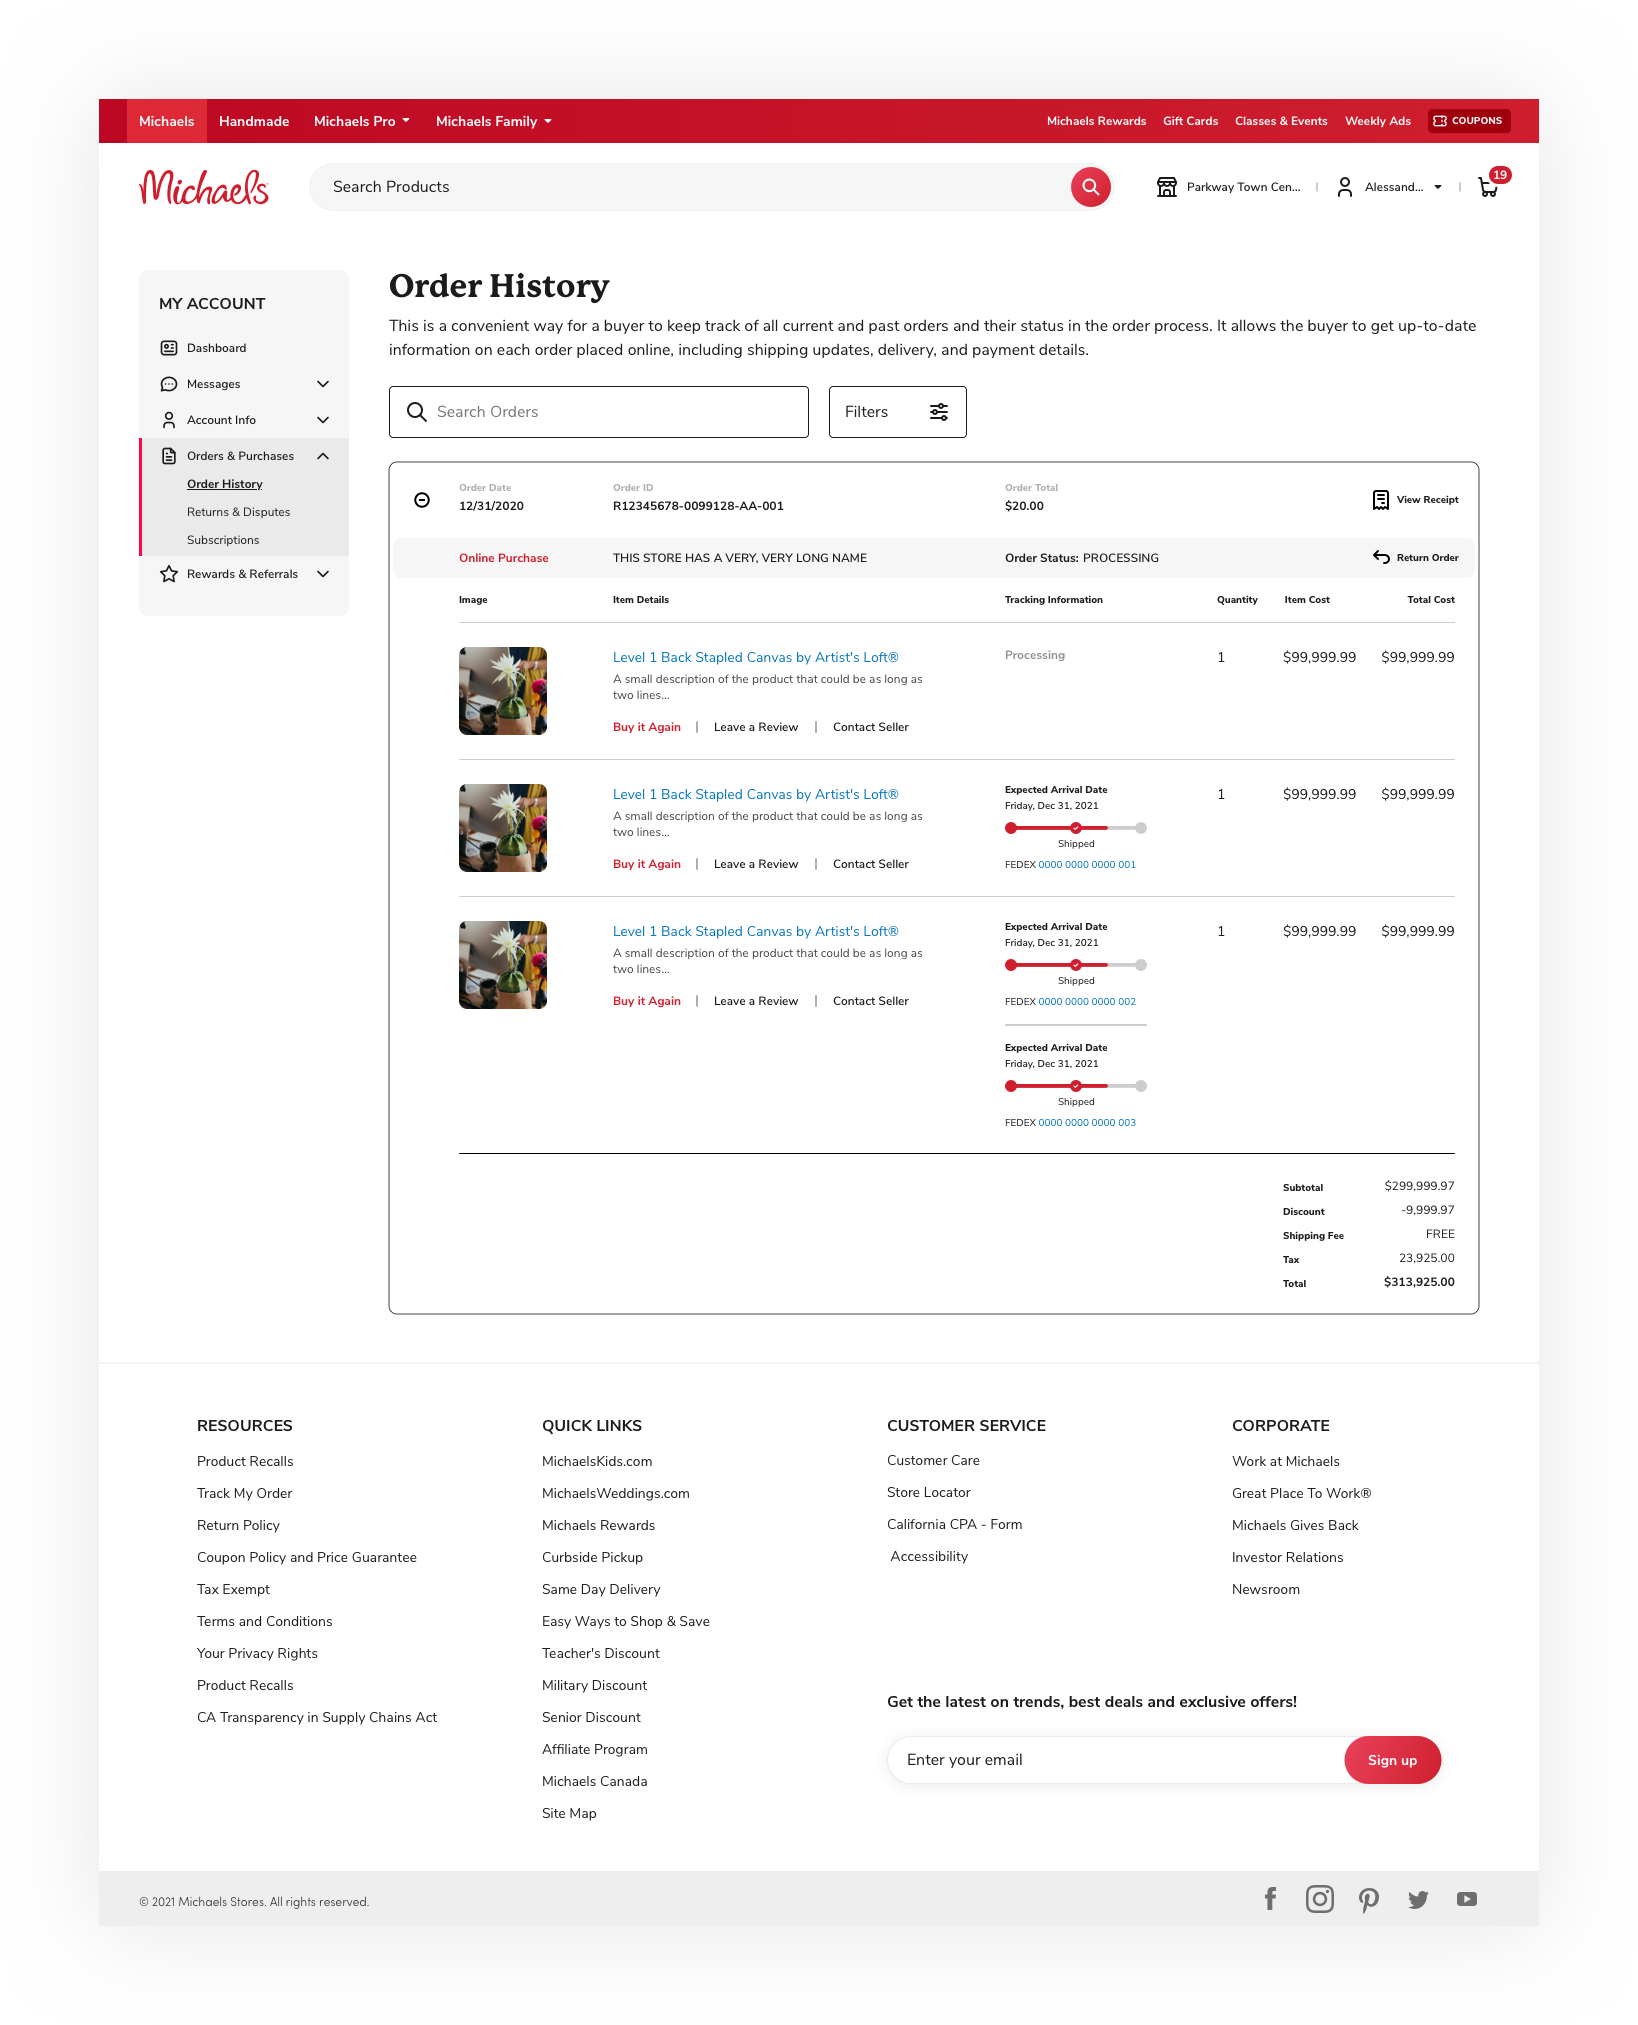This screenshot has width=1638, height=2025.
Task: Open the Alessand... account dropdown arrow
Action: coord(1438,187)
